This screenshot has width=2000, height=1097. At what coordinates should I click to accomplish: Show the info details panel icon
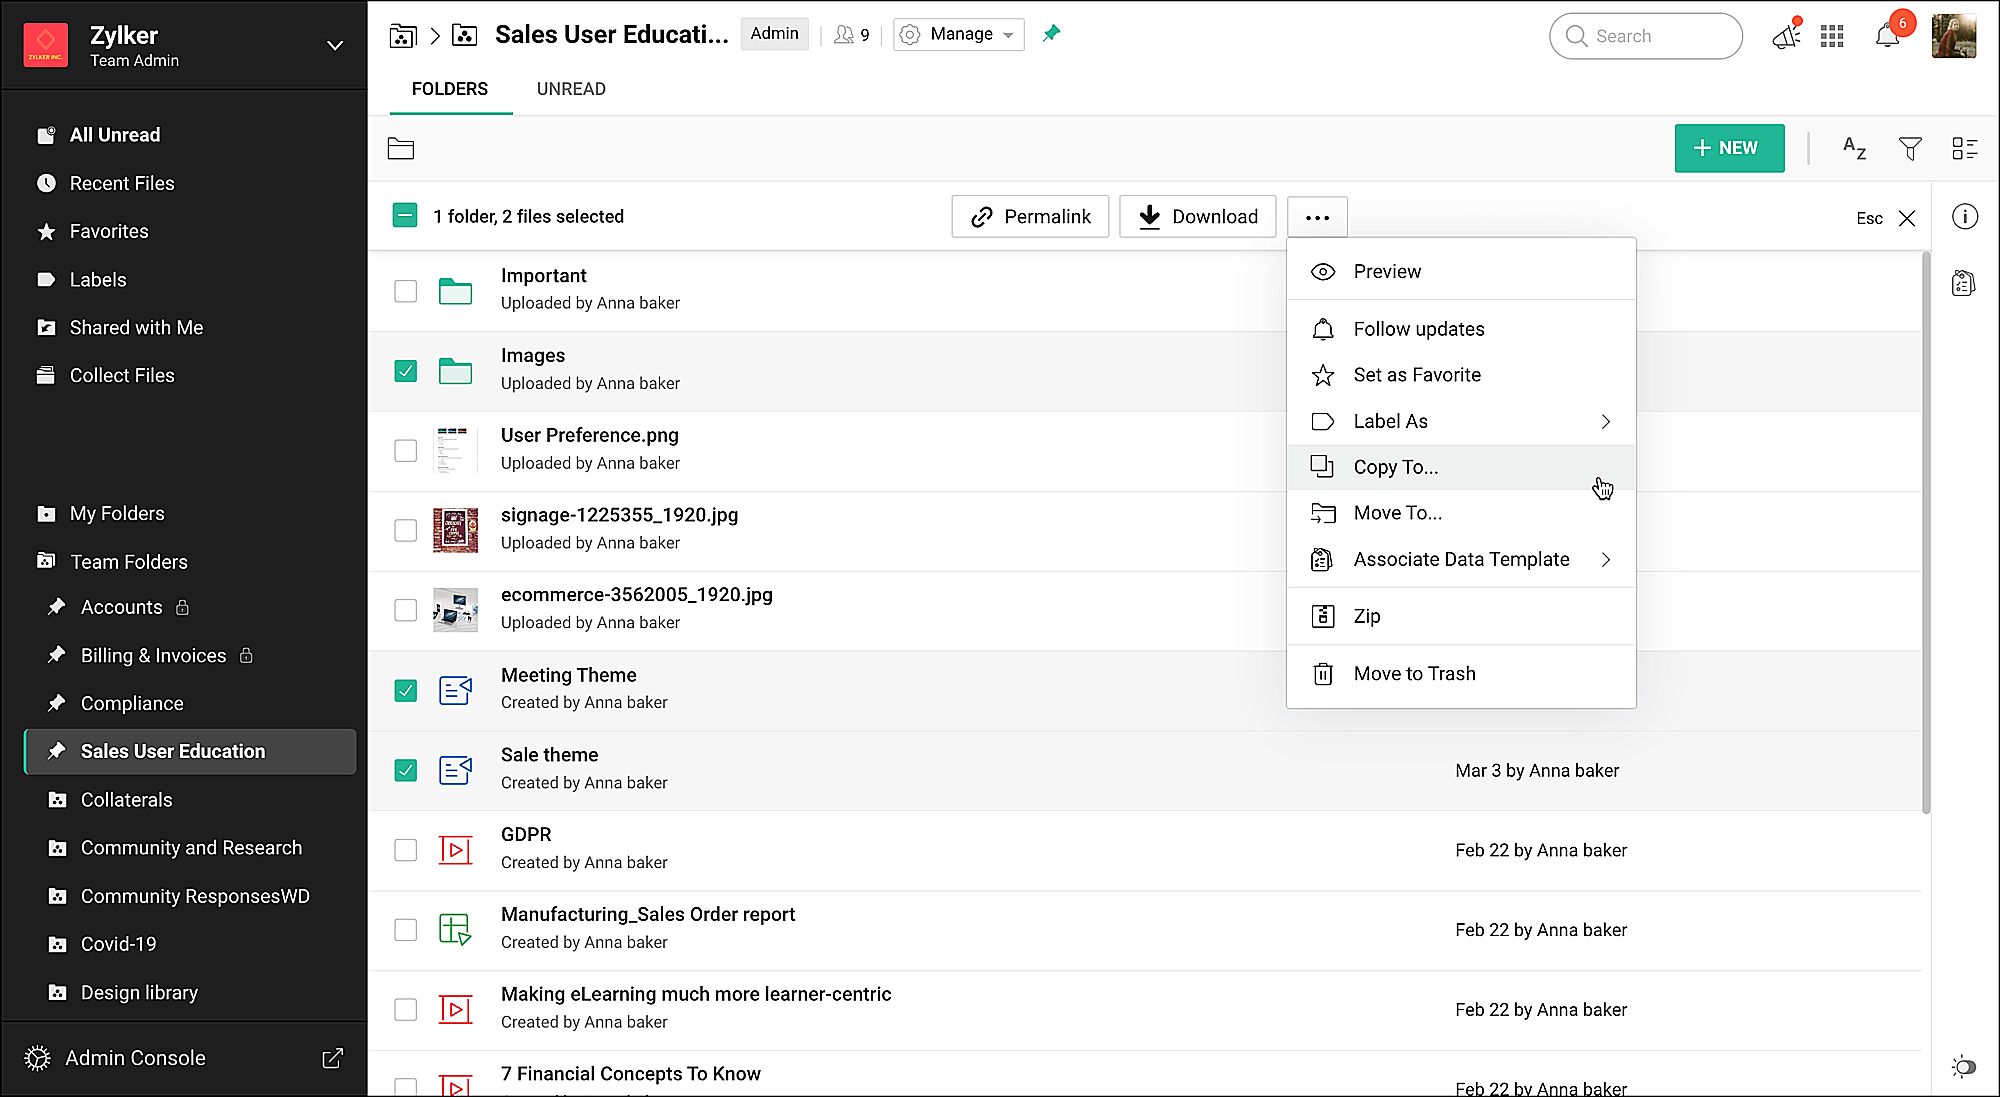pos(1964,217)
